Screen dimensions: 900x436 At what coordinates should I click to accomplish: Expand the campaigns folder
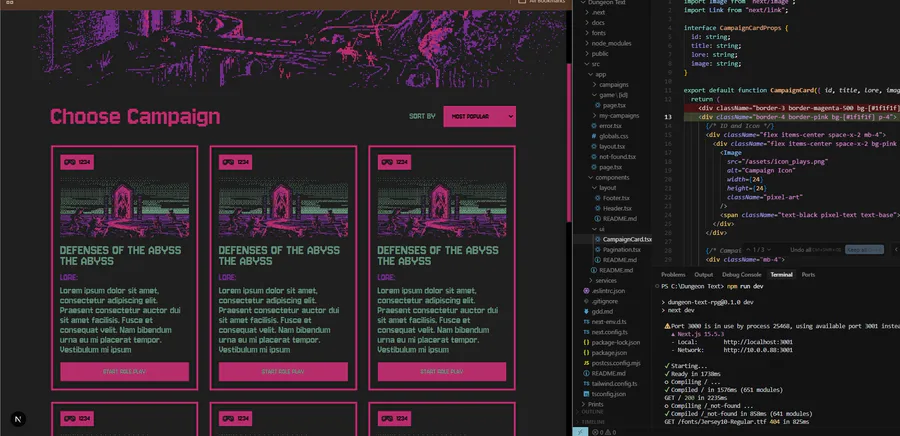pyautogui.click(x=613, y=84)
